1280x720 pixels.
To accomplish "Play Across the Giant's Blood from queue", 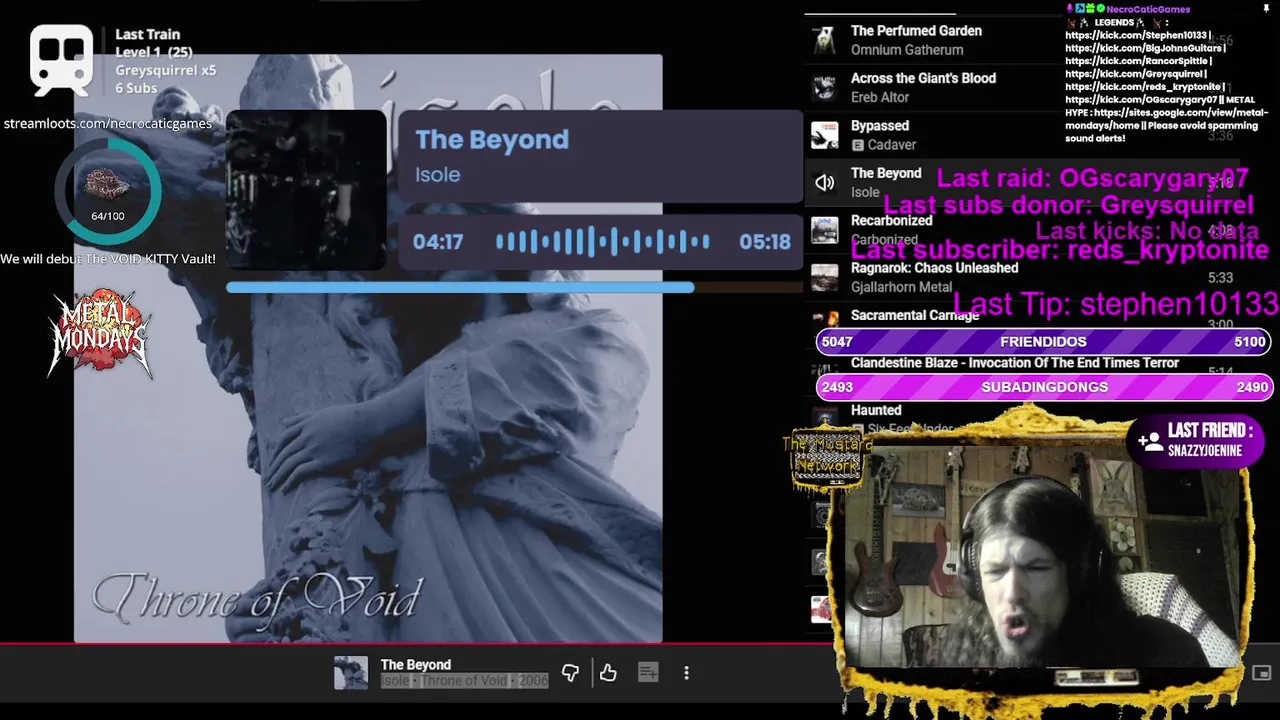I will (x=923, y=78).
